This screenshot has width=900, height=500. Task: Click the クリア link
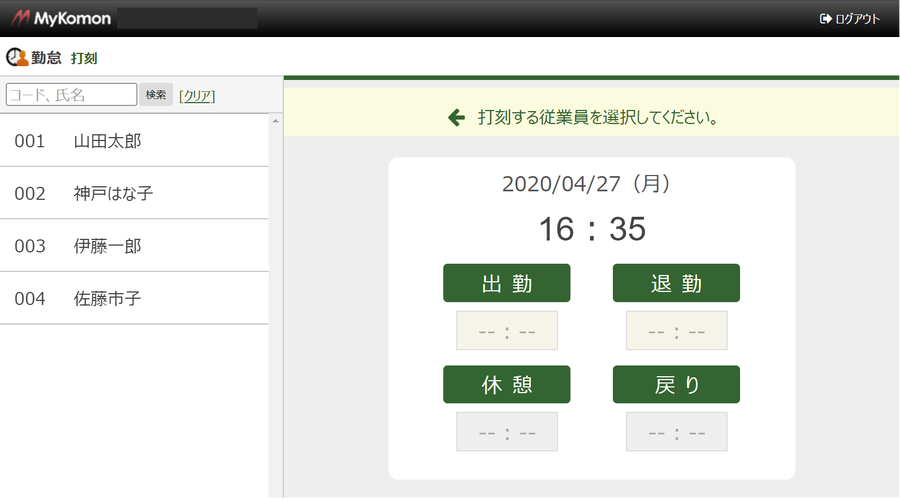(x=197, y=95)
